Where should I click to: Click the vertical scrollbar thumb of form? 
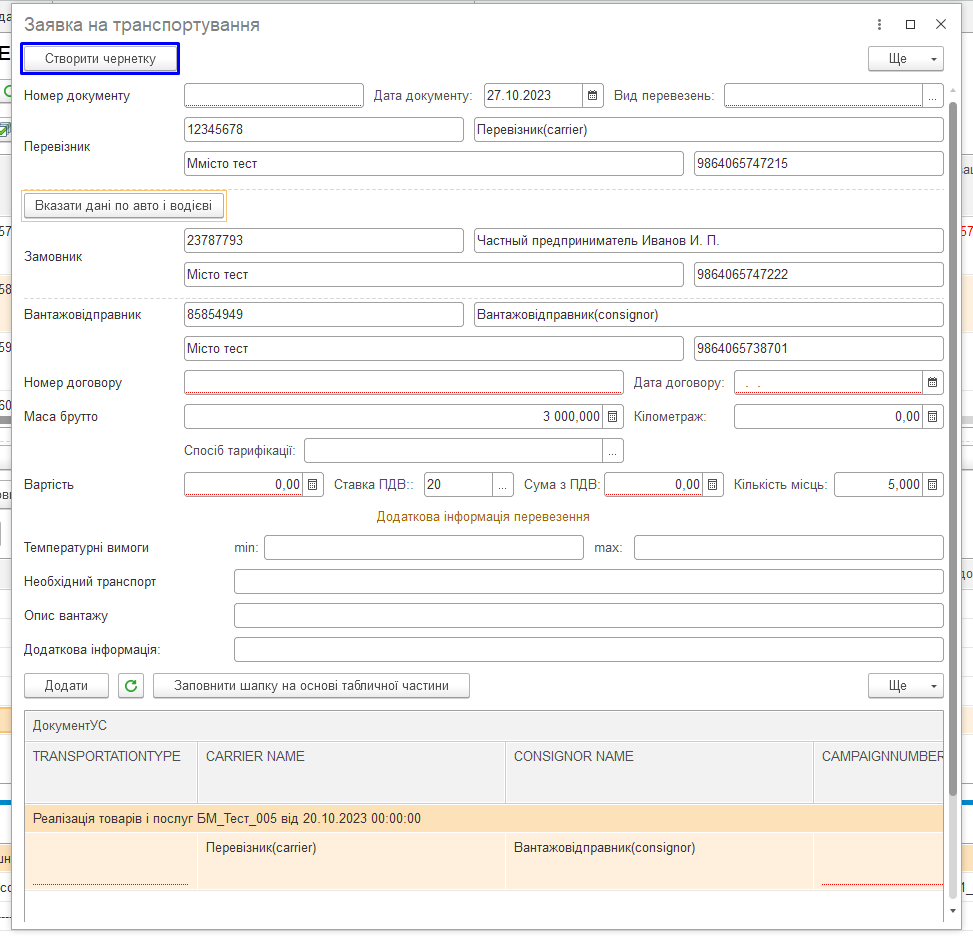tap(953, 448)
